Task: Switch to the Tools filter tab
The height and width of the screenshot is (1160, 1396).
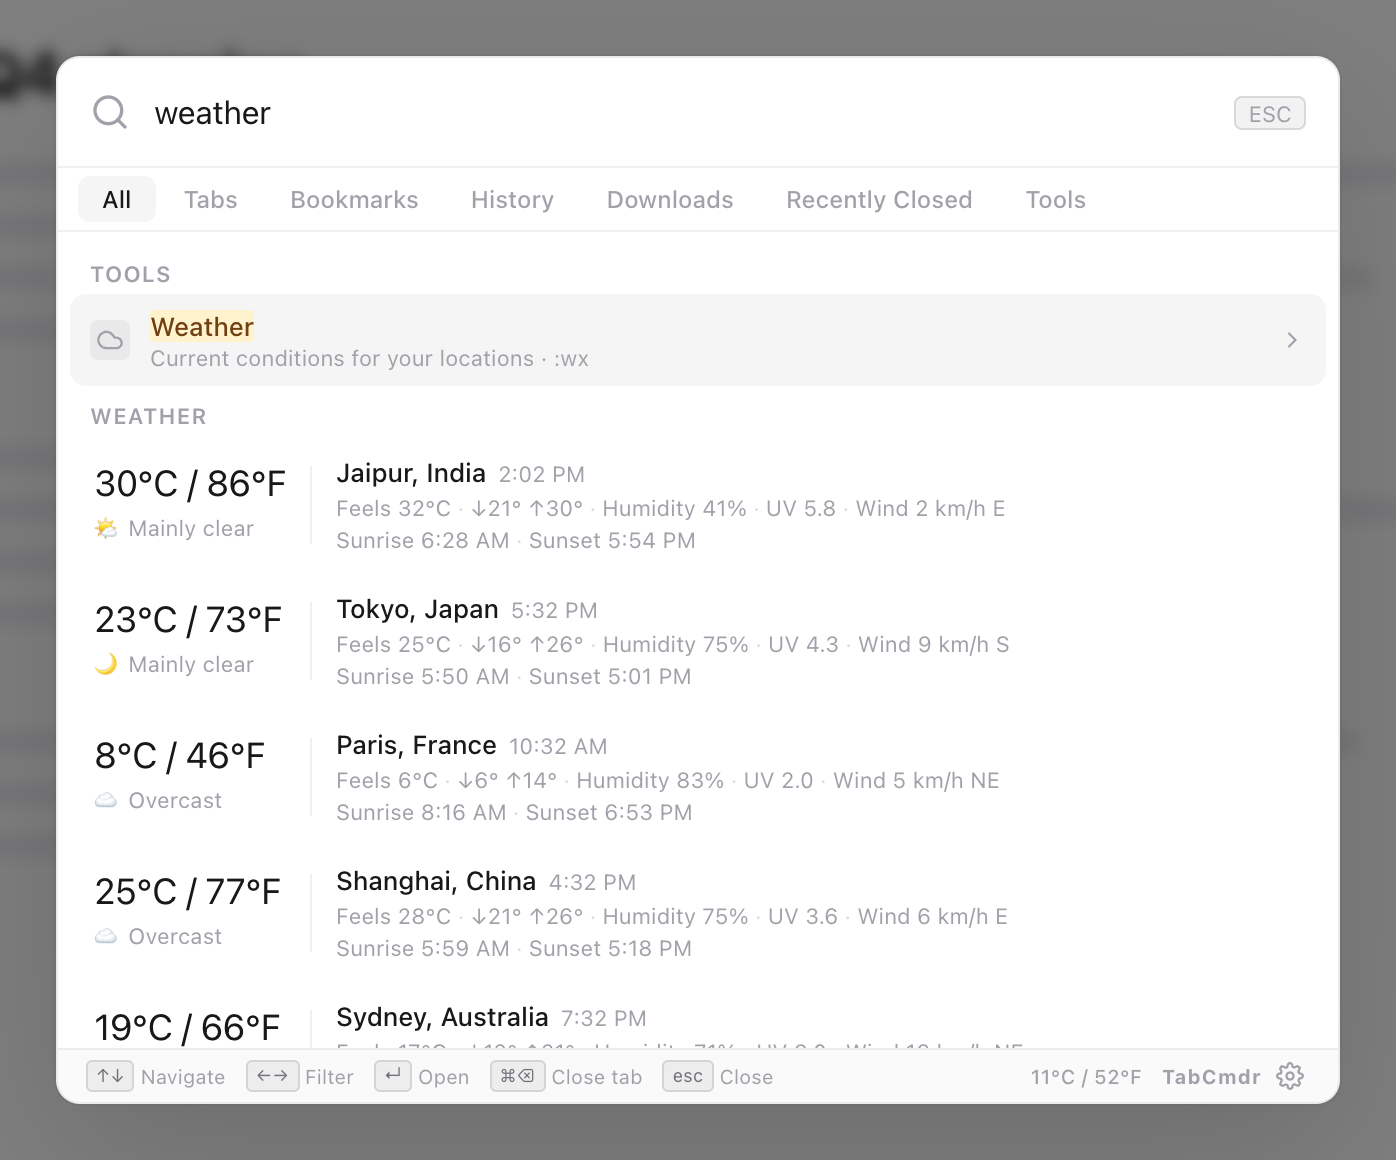Action: [1055, 199]
